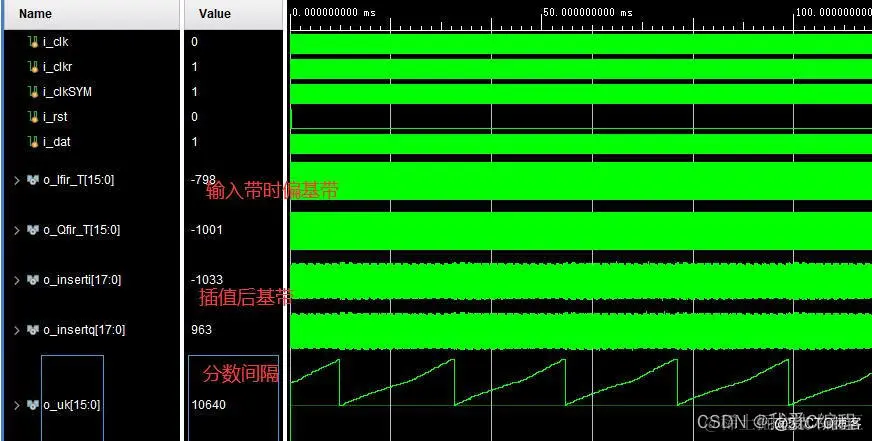Image resolution: width=872 pixels, height=441 pixels.
Task: Click the 10640 value cell
Action: pyautogui.click(x=209, y=405)
